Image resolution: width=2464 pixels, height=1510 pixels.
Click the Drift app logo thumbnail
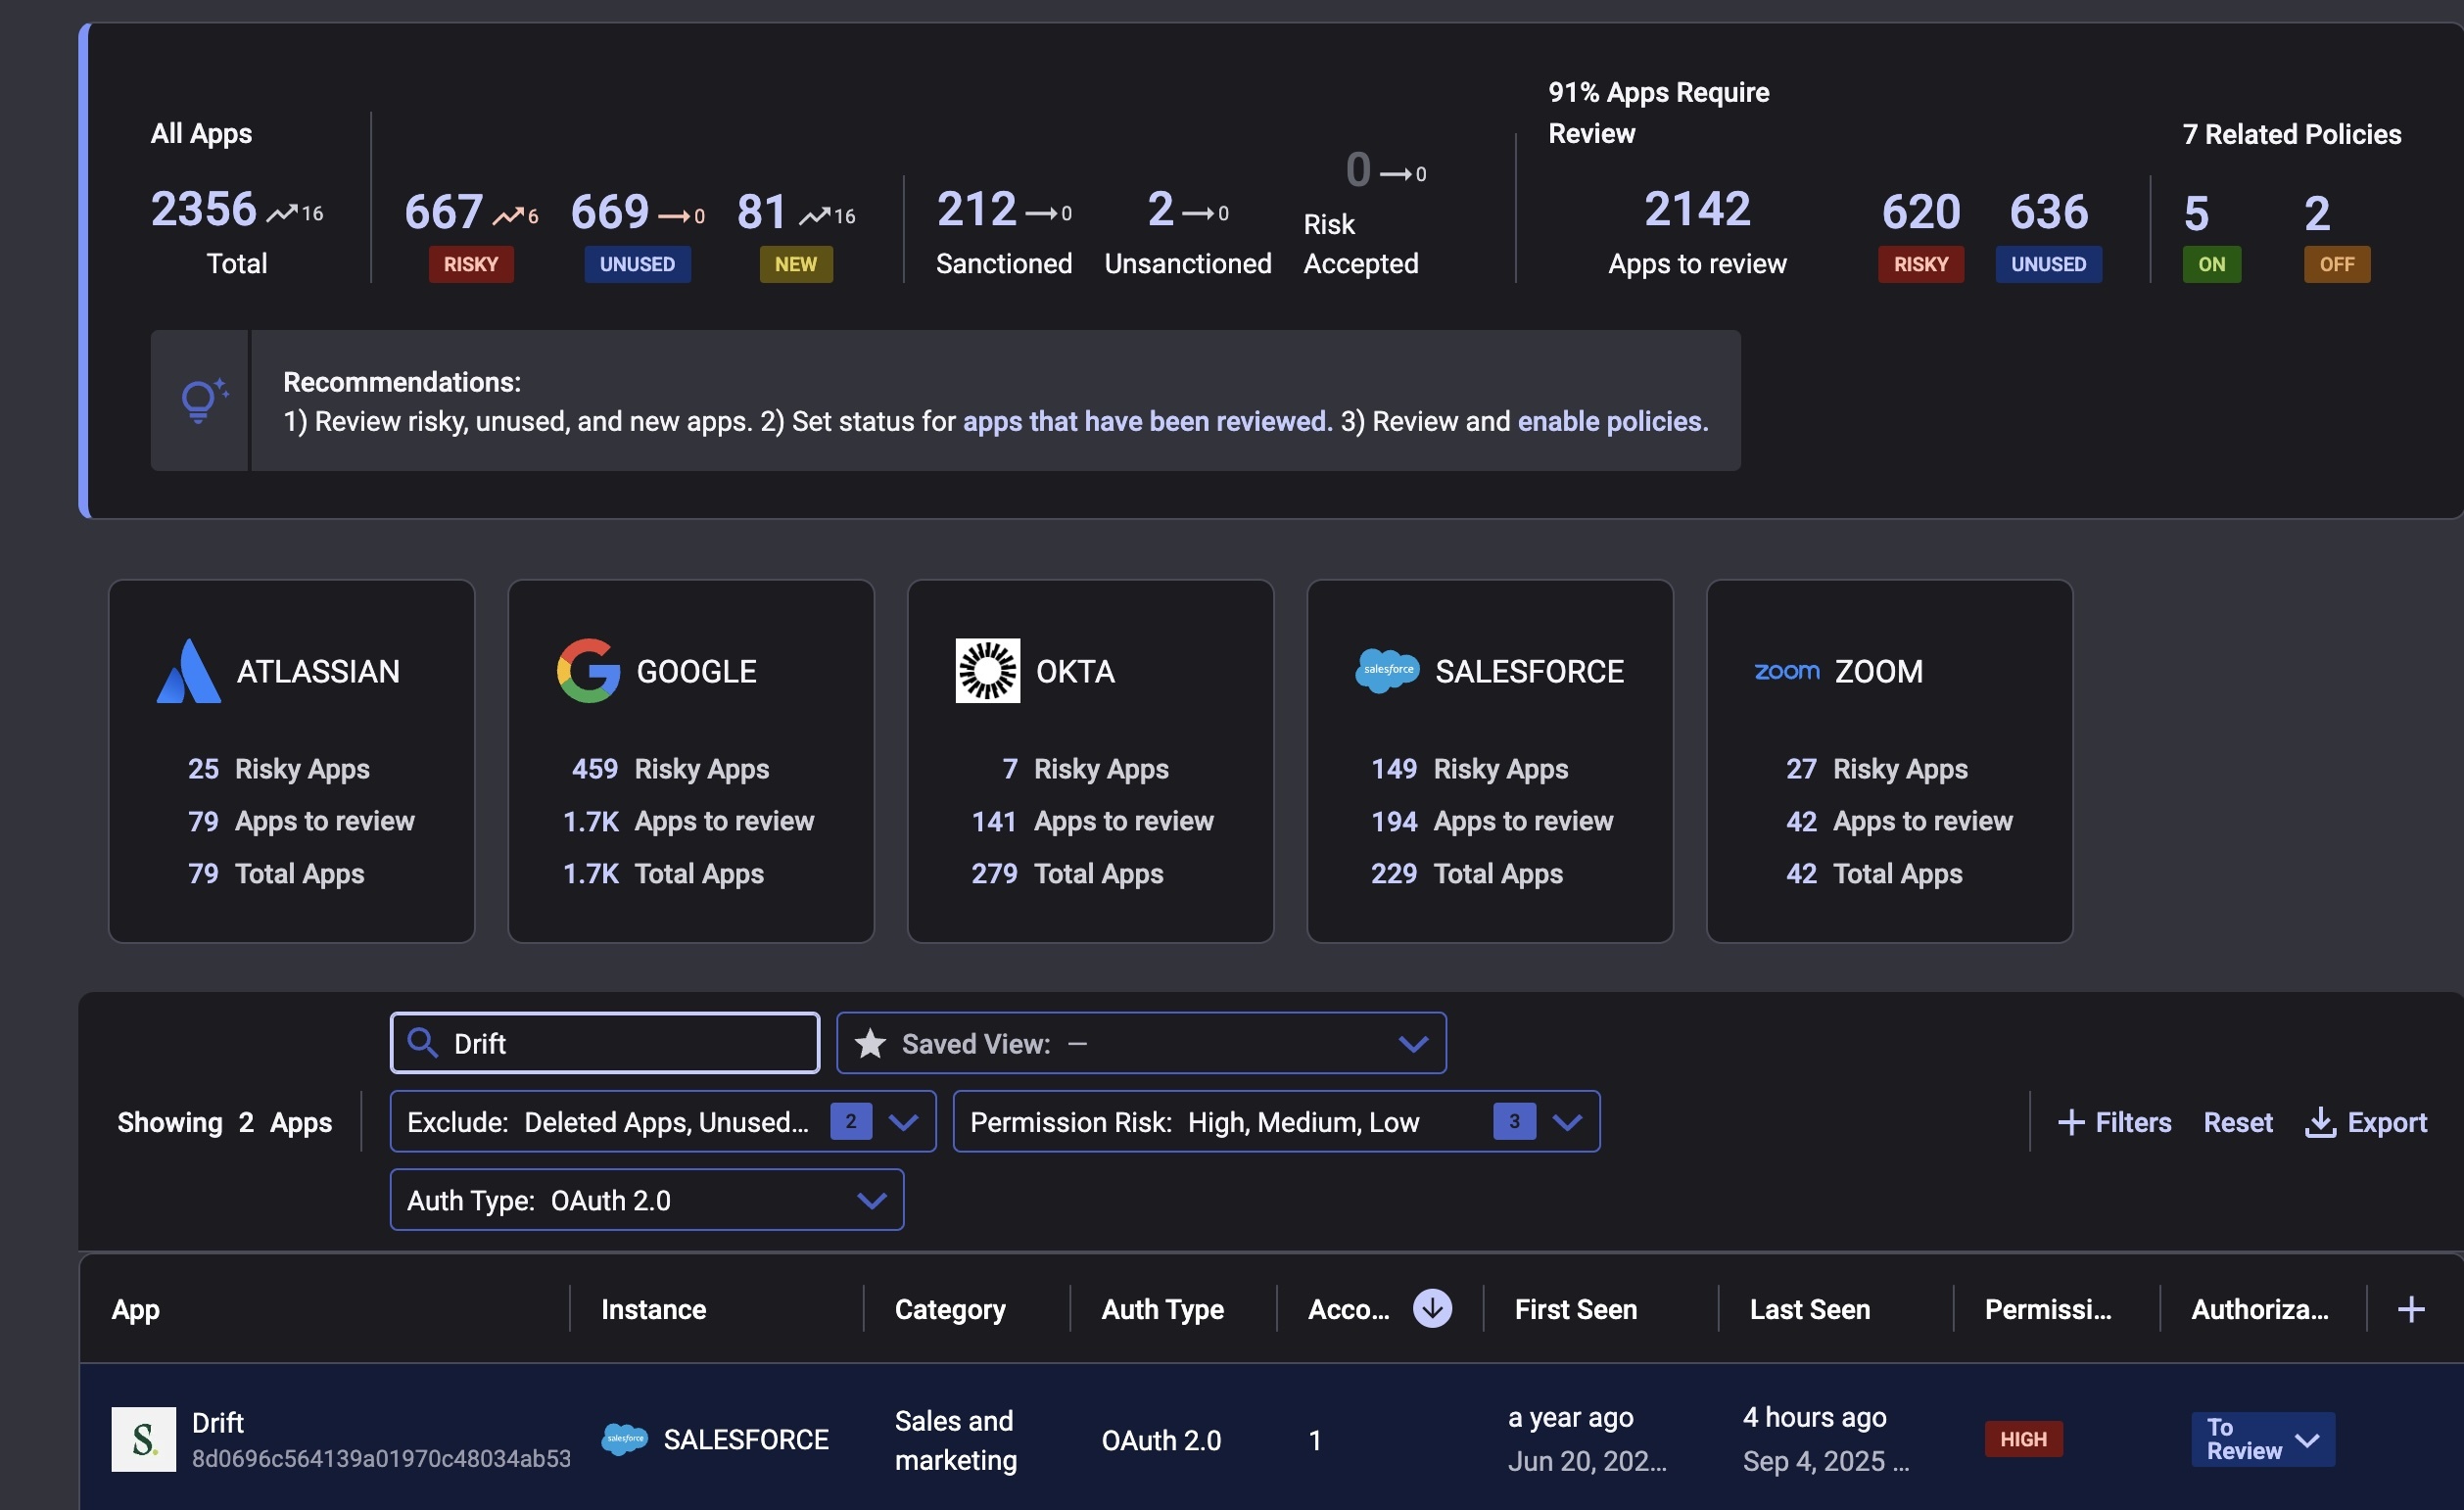click(x=143, y=1439)
